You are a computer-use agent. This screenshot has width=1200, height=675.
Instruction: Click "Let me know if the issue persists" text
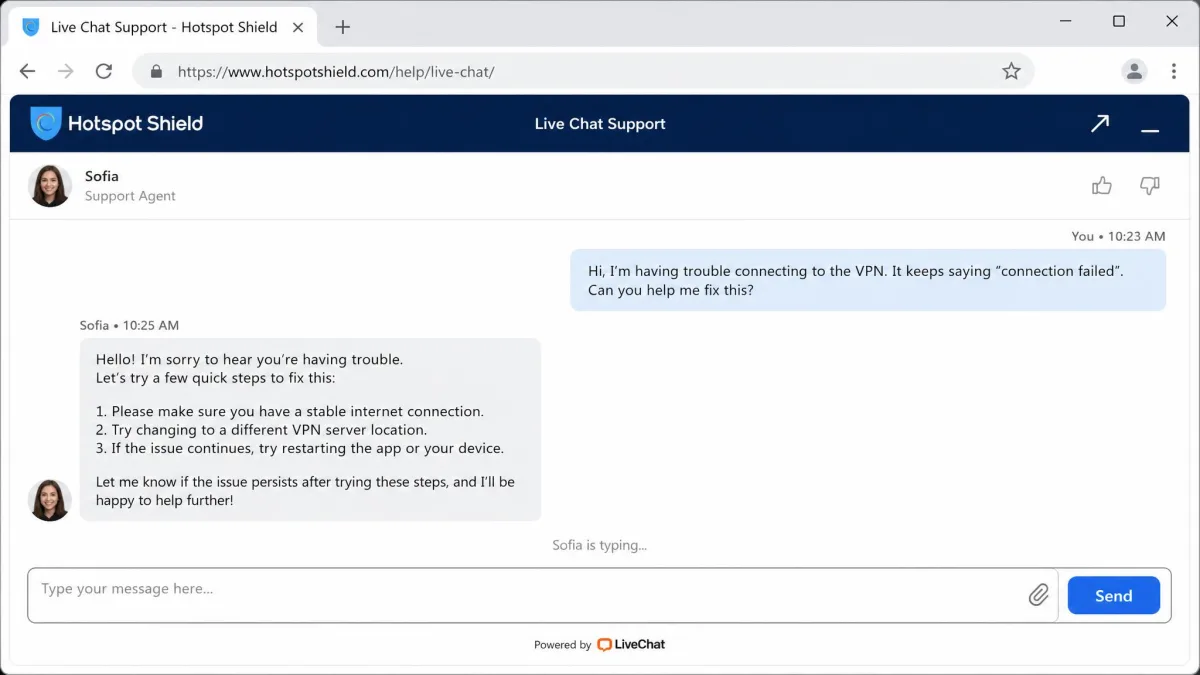pyautogui.click(x=306, y=490)
